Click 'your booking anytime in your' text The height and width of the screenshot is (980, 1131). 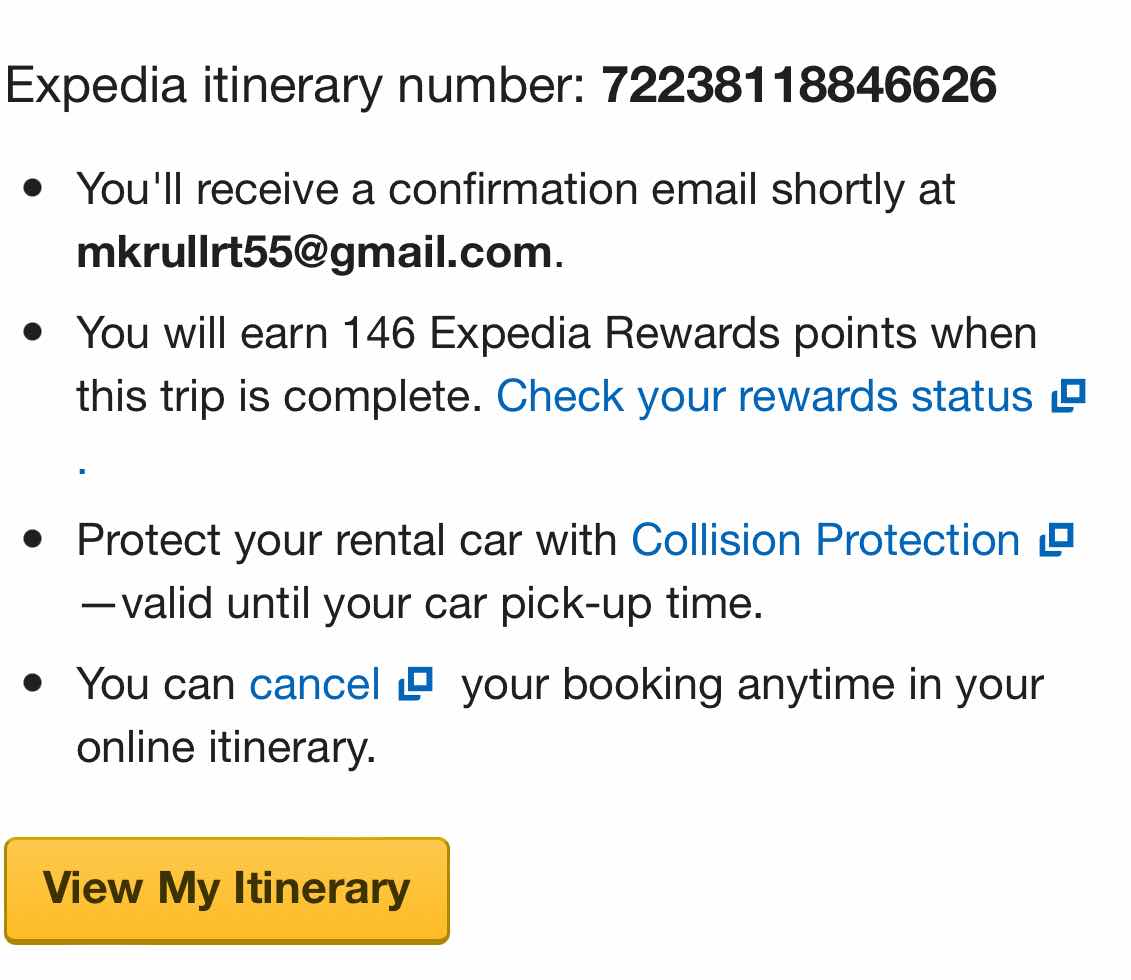[x=753, y=685]
